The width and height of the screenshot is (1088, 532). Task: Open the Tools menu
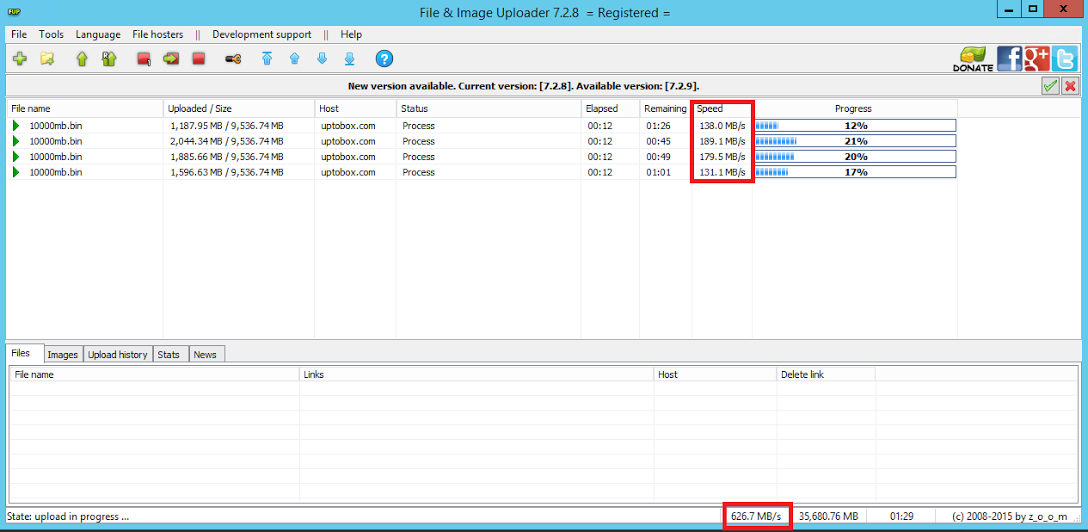51,34
